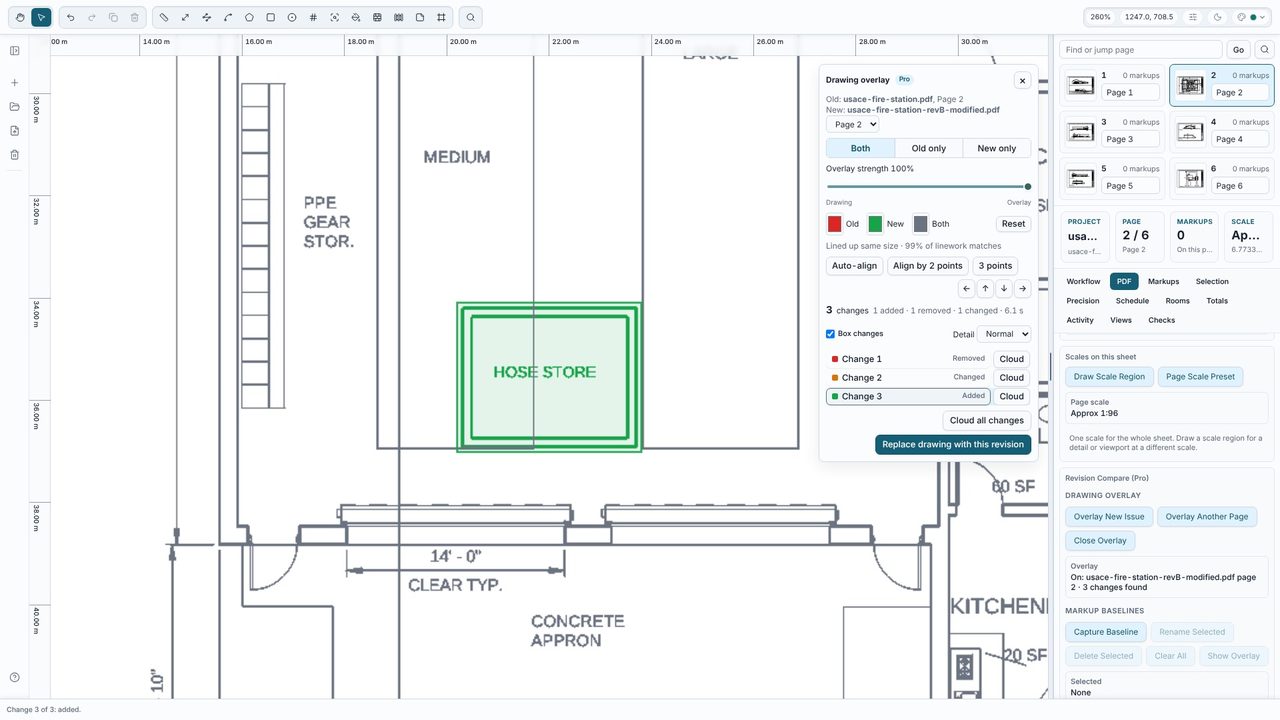Go to the Rooms tab

pyautogui.click(x=1178, y=301)
